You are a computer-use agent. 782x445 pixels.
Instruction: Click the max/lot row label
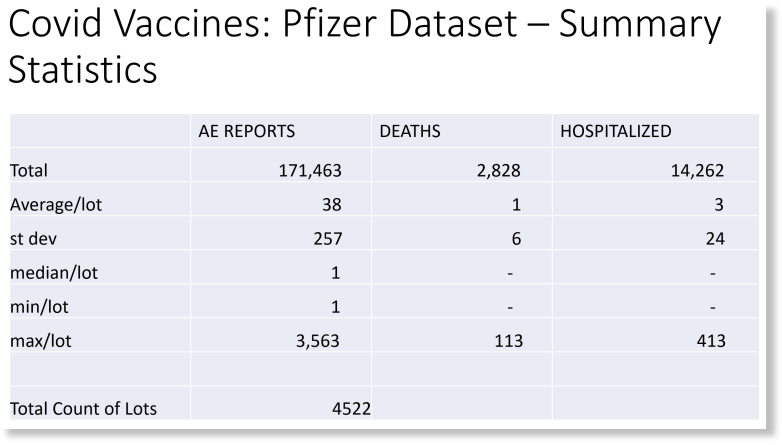coord(41,341)
